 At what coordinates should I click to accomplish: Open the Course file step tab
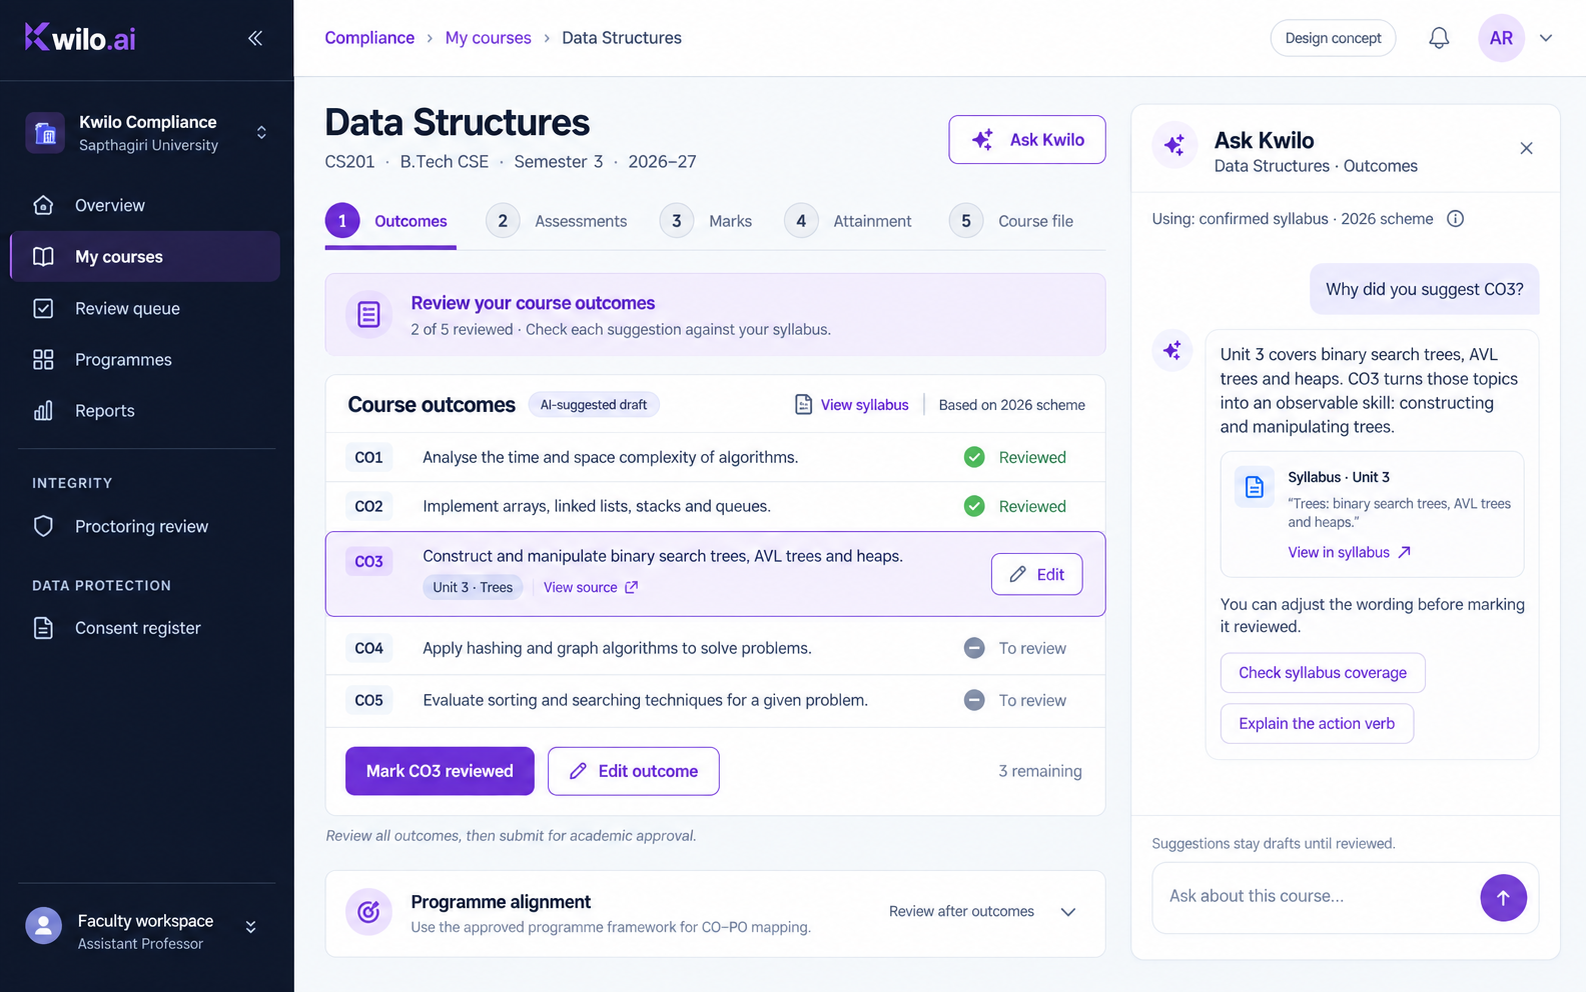pos(1011,221)
